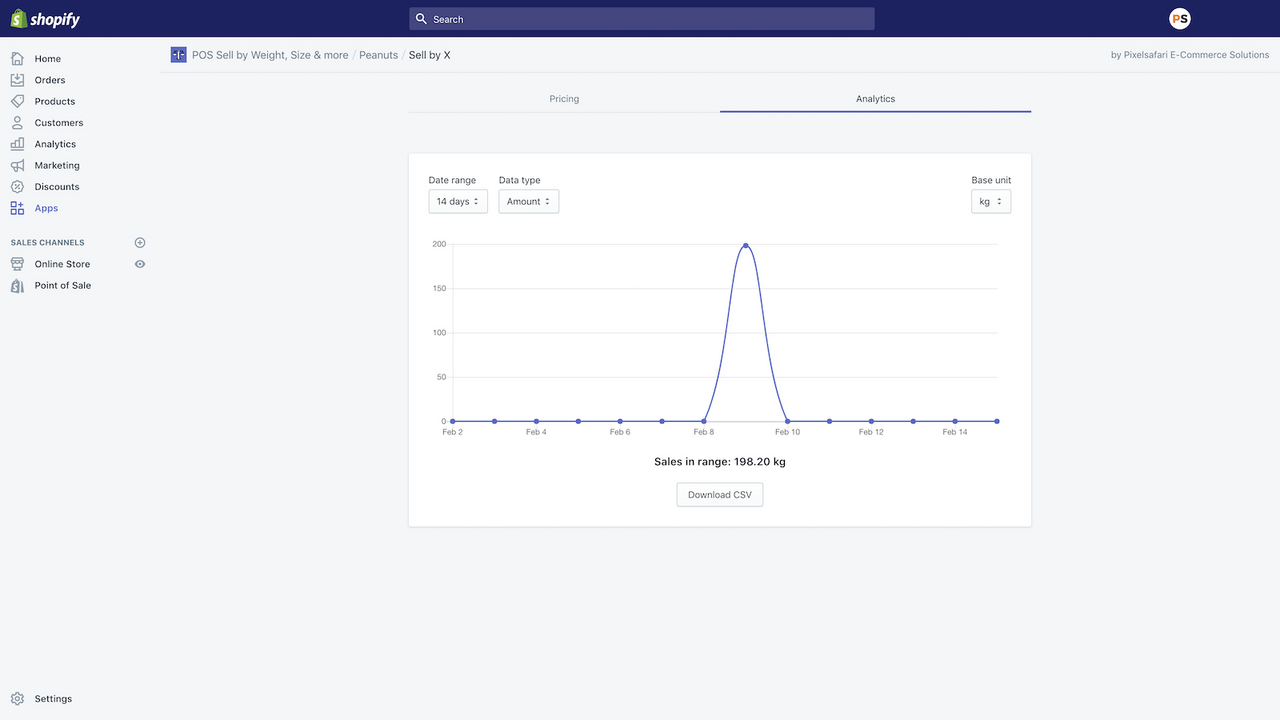This screenshot has width=1280, height=720.
Task: Click the Orders inbox icon
Action: [x=17, y=80]
